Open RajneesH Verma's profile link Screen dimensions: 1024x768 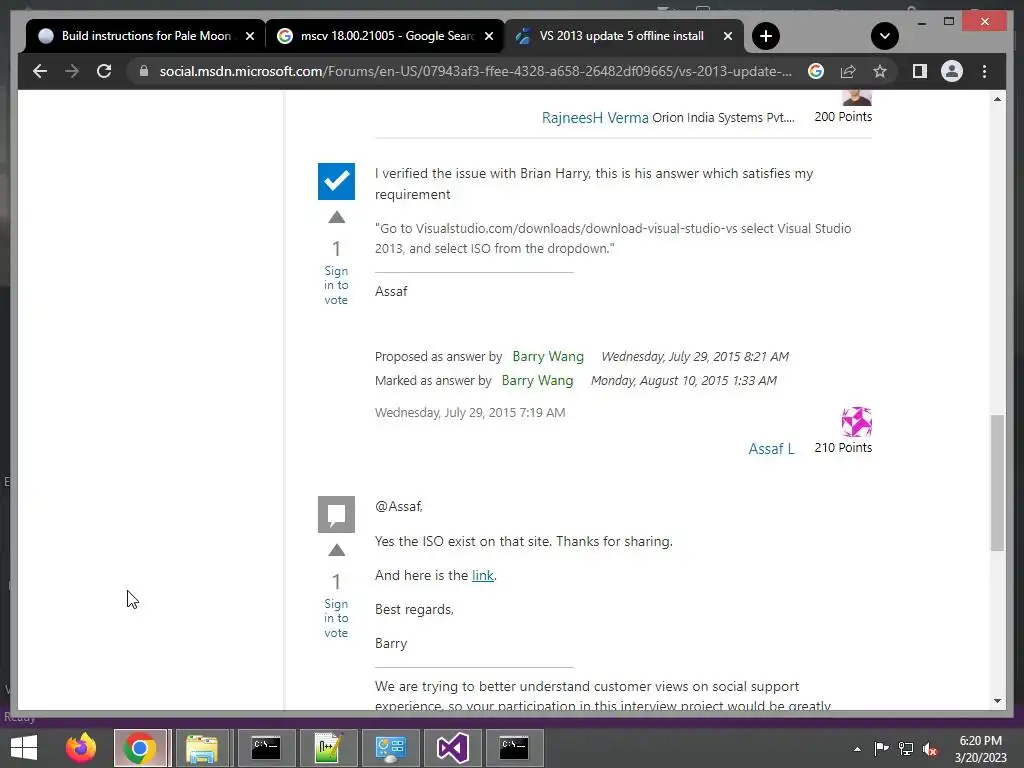coord(595,118)
